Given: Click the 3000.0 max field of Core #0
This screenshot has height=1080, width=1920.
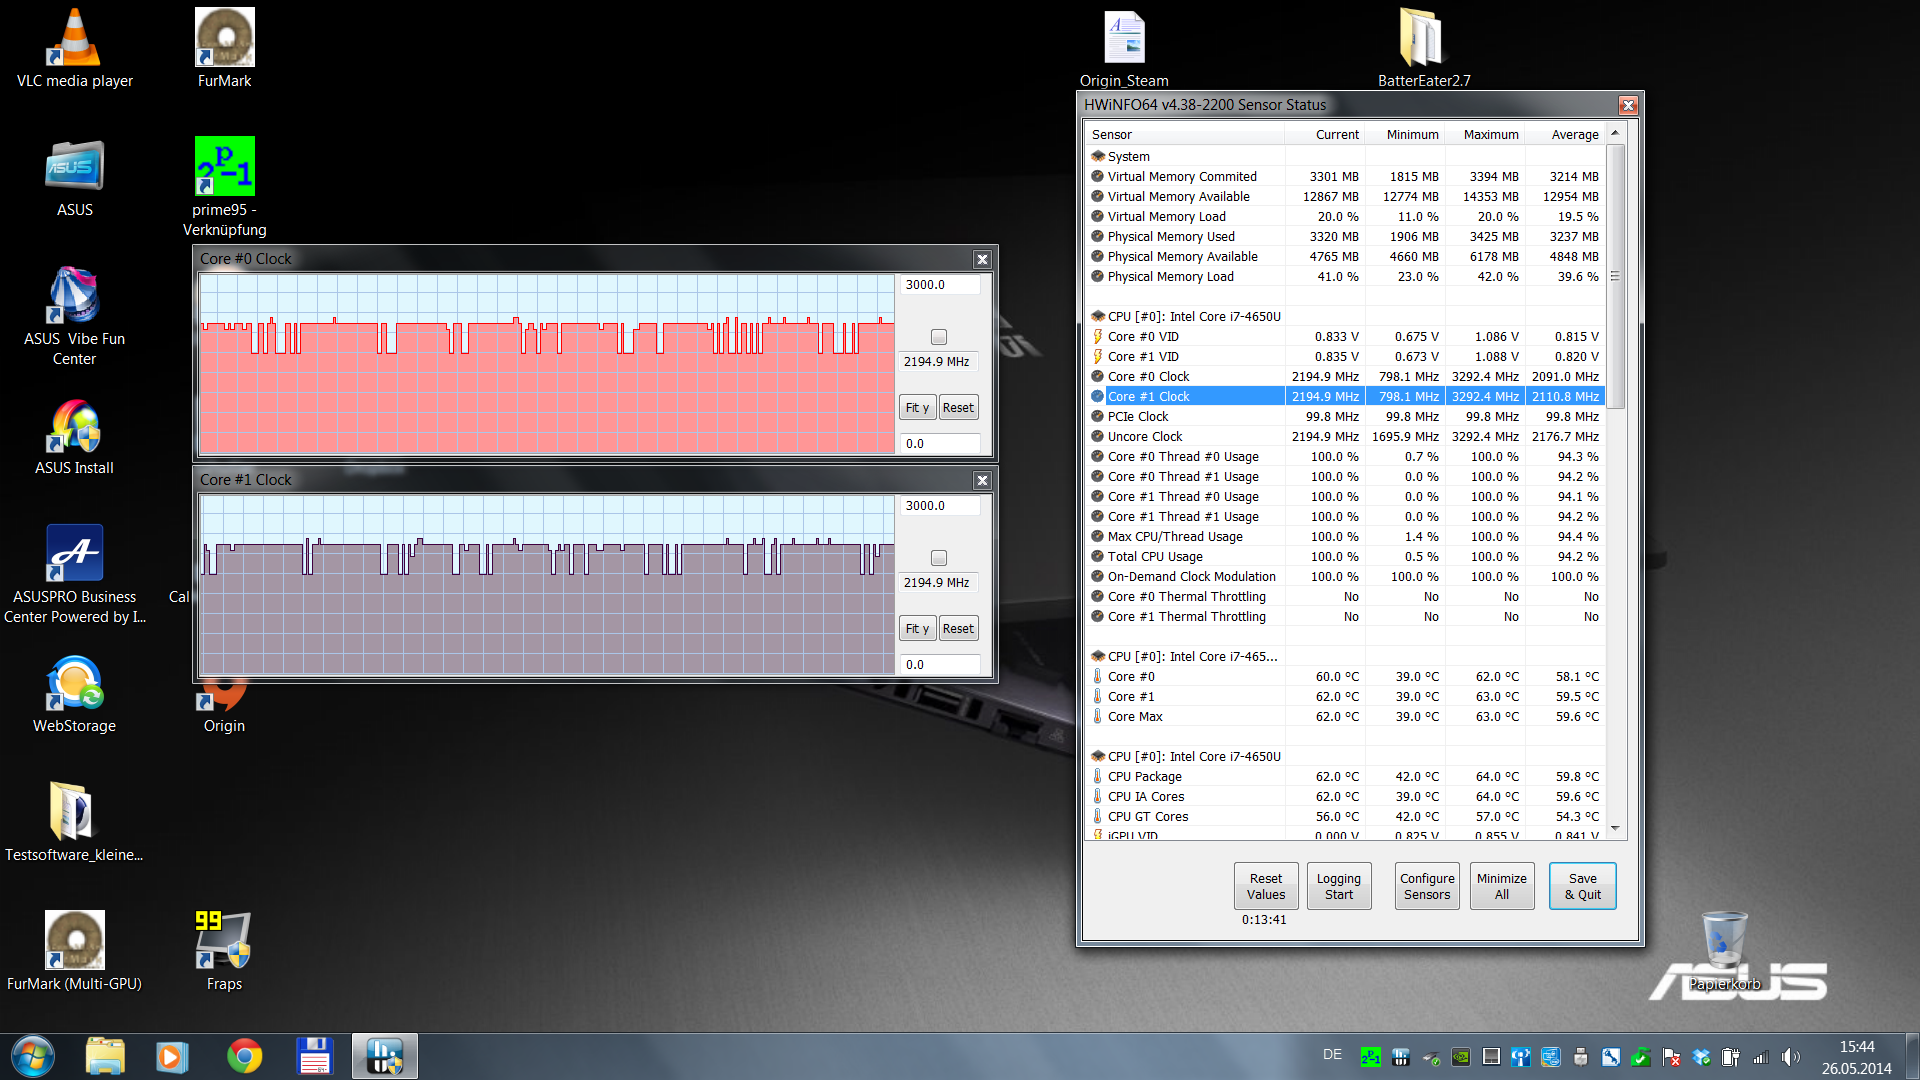Looking at the screenshot, I should tap(938, 285).
